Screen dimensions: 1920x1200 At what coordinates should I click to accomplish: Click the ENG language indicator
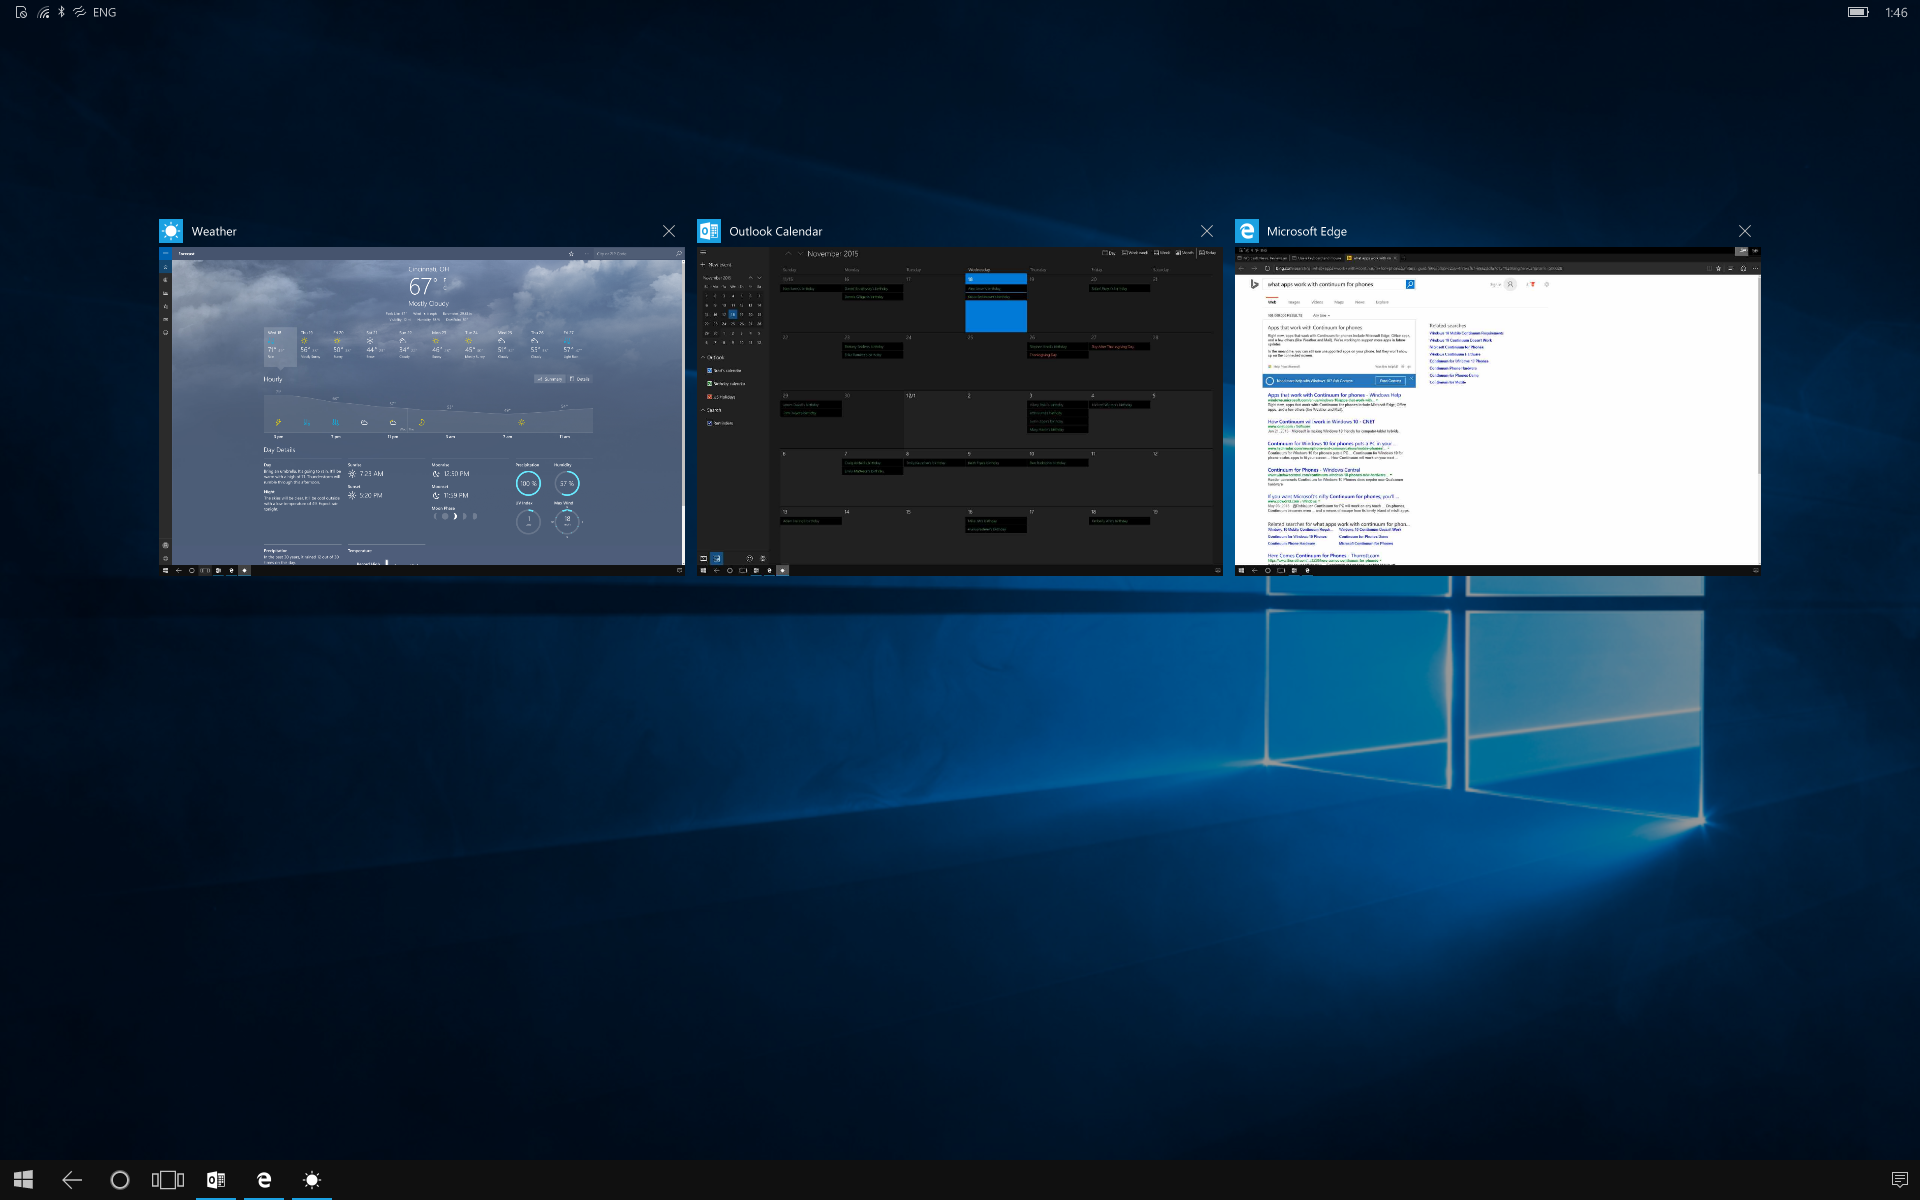105,12
